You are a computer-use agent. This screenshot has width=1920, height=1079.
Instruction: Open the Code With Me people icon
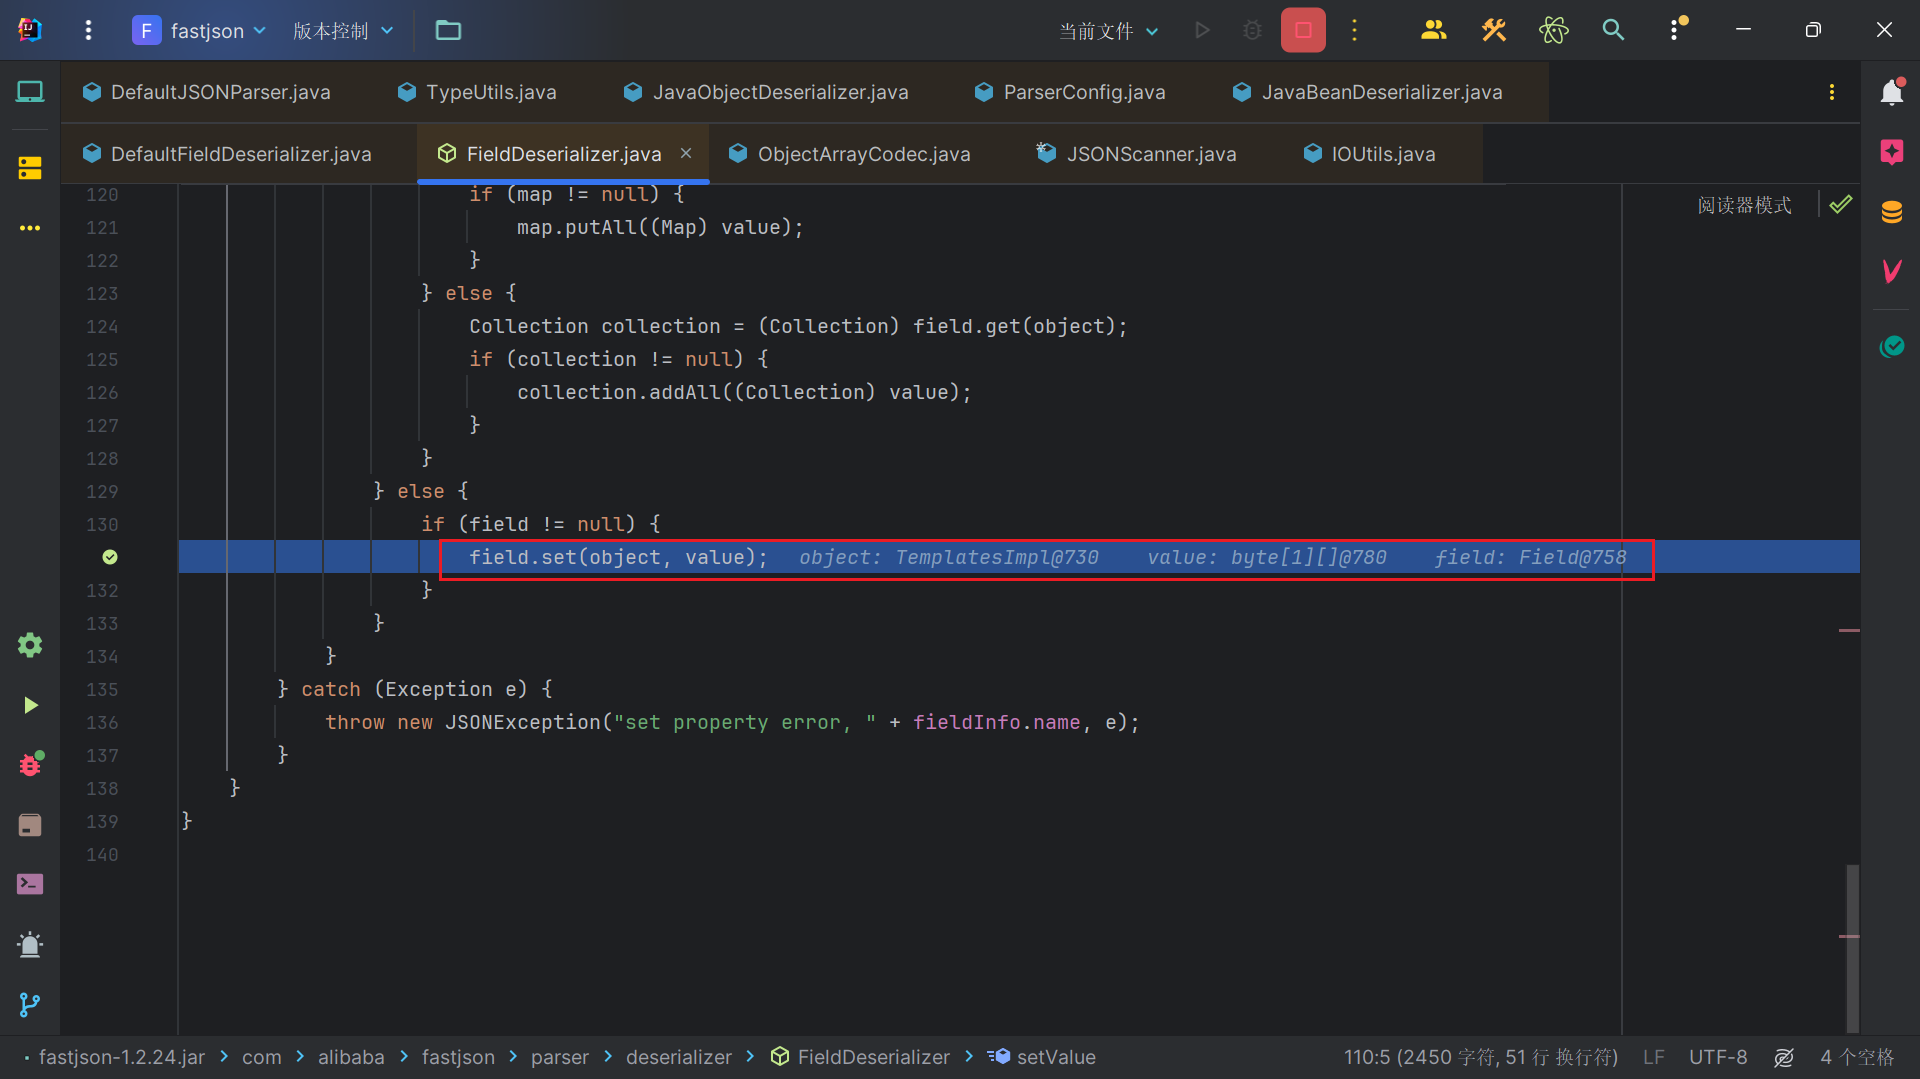pyautogui.click(x=1434, y=30)
